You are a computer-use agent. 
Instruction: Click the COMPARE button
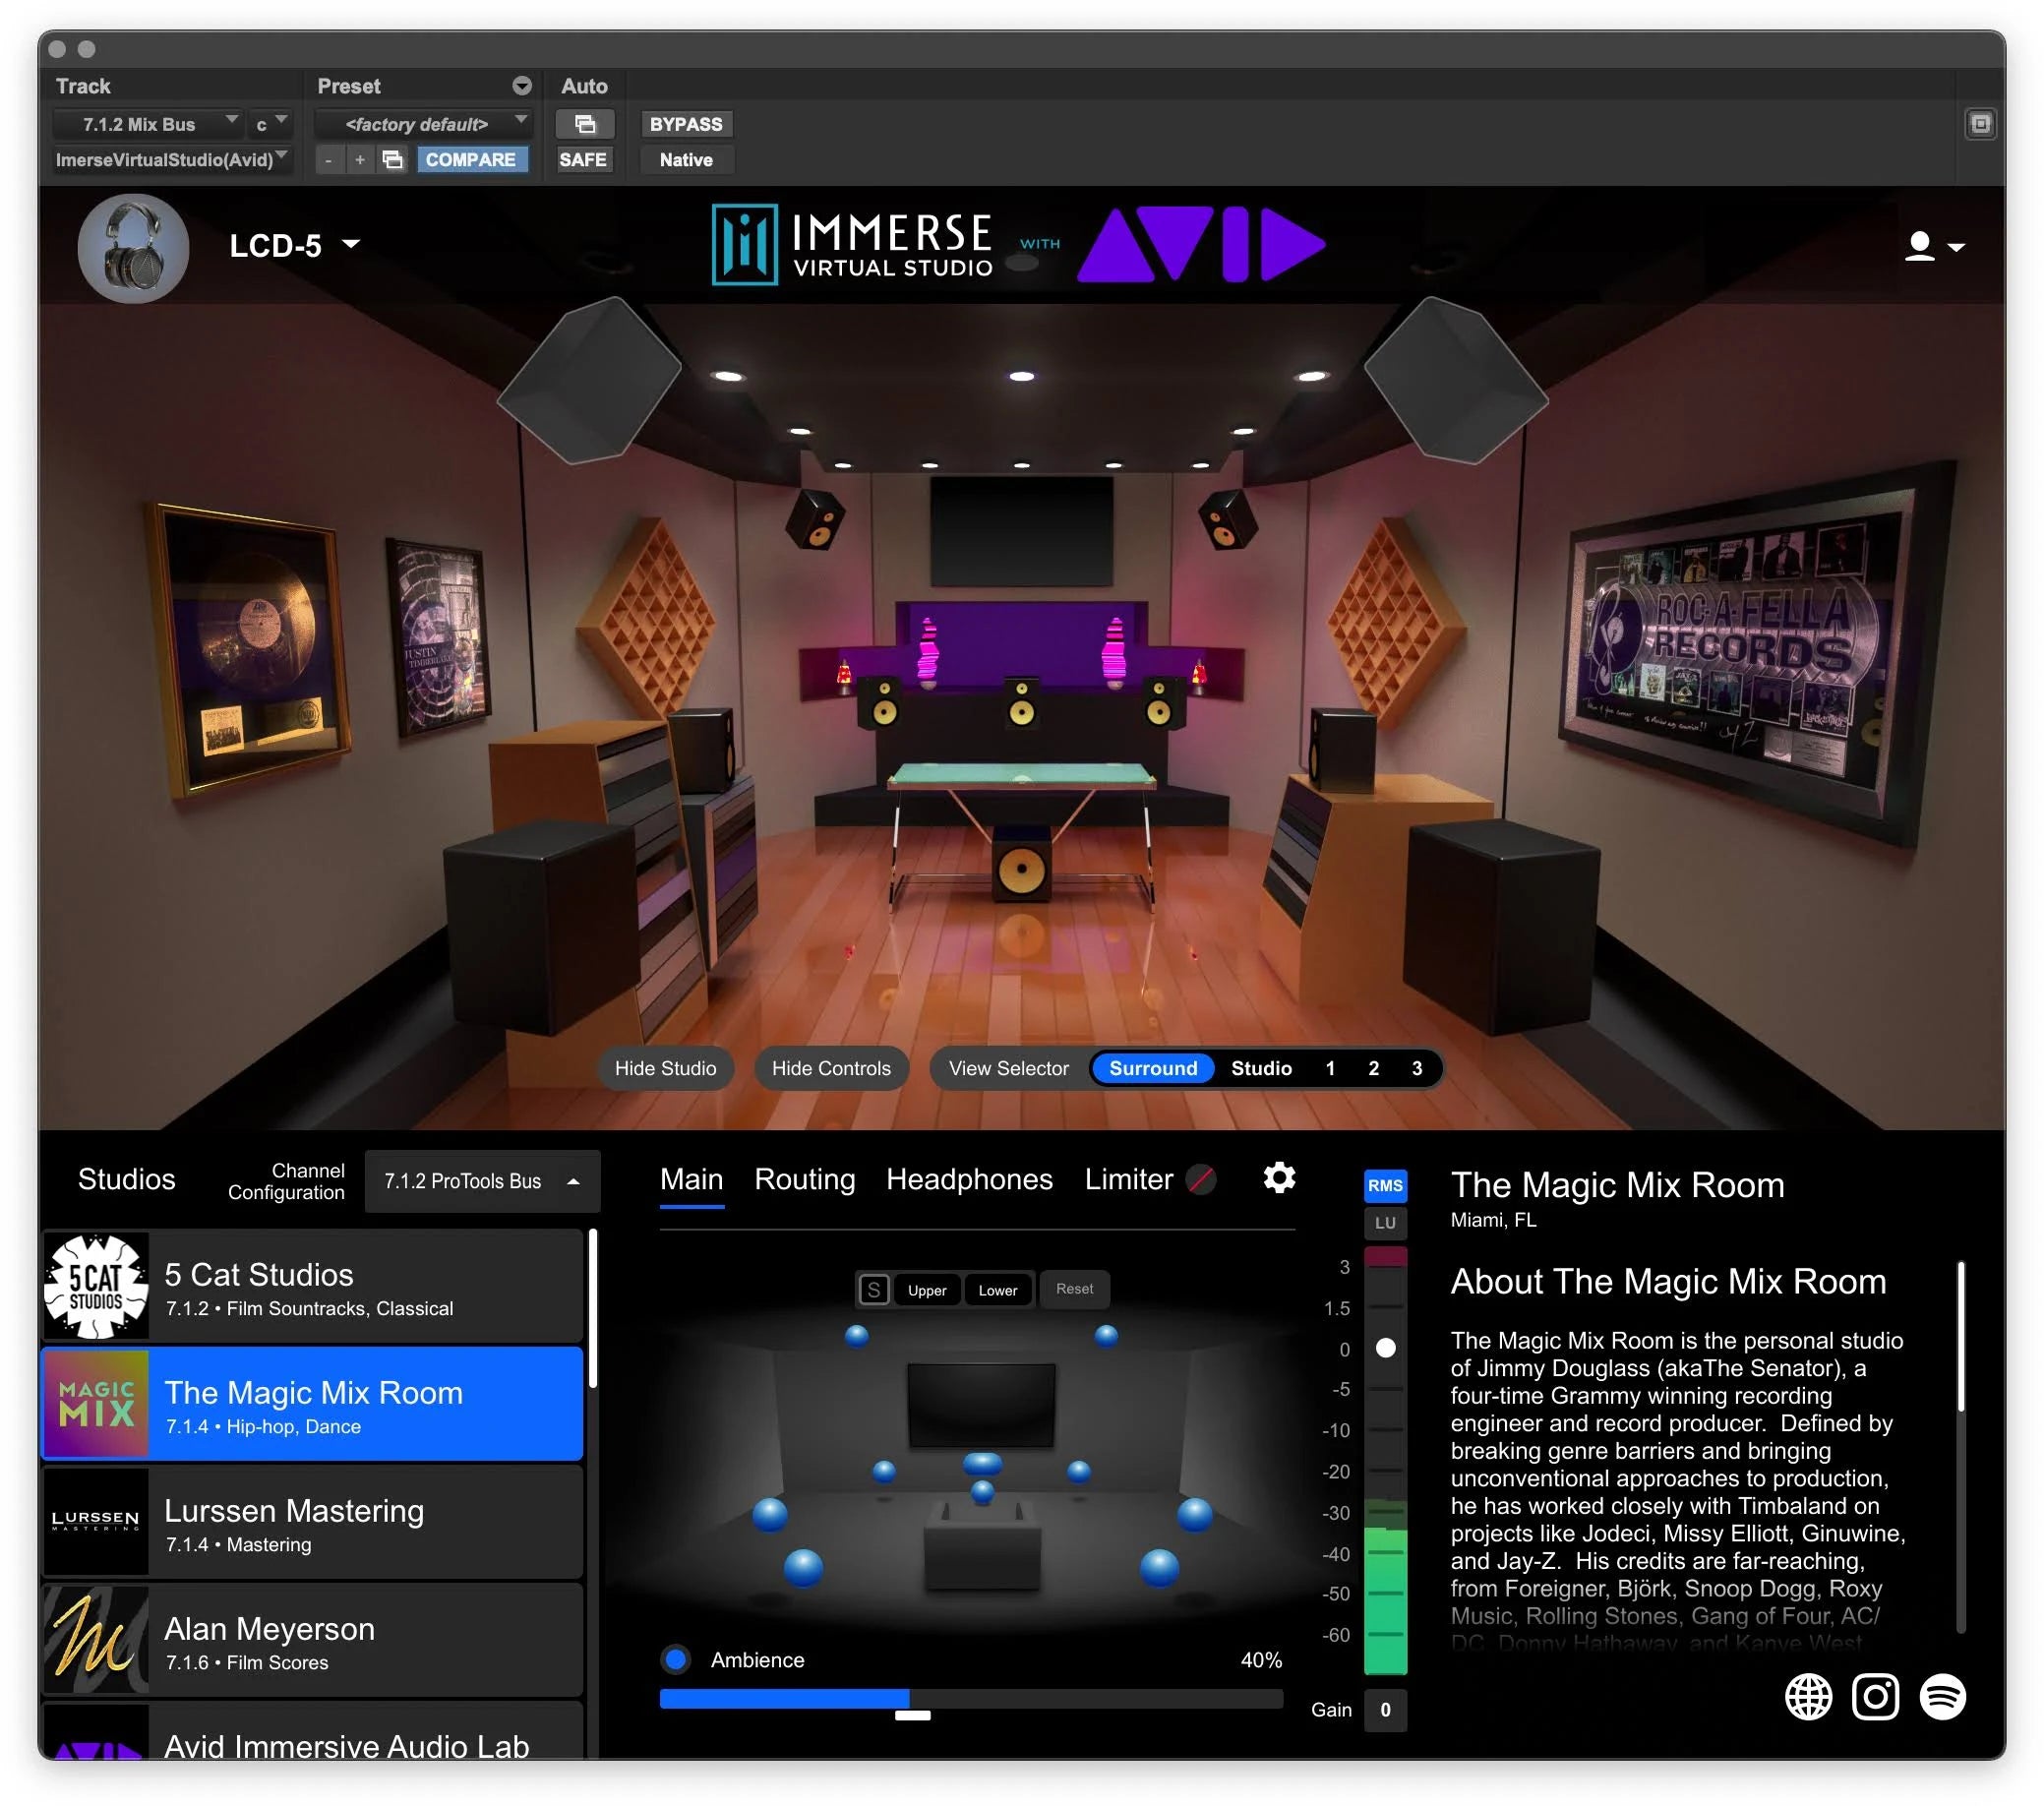(x=473, y=159)
